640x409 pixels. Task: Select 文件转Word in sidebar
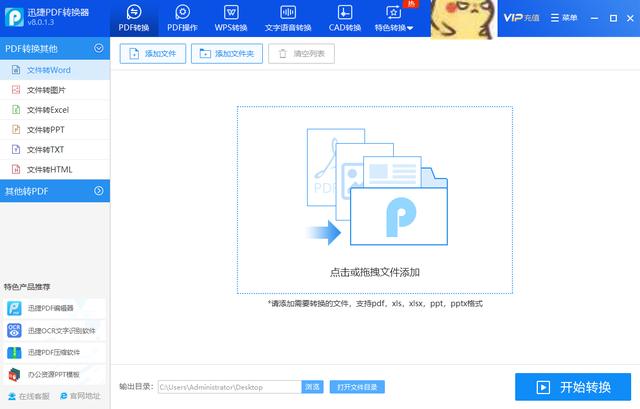[55, 70]
